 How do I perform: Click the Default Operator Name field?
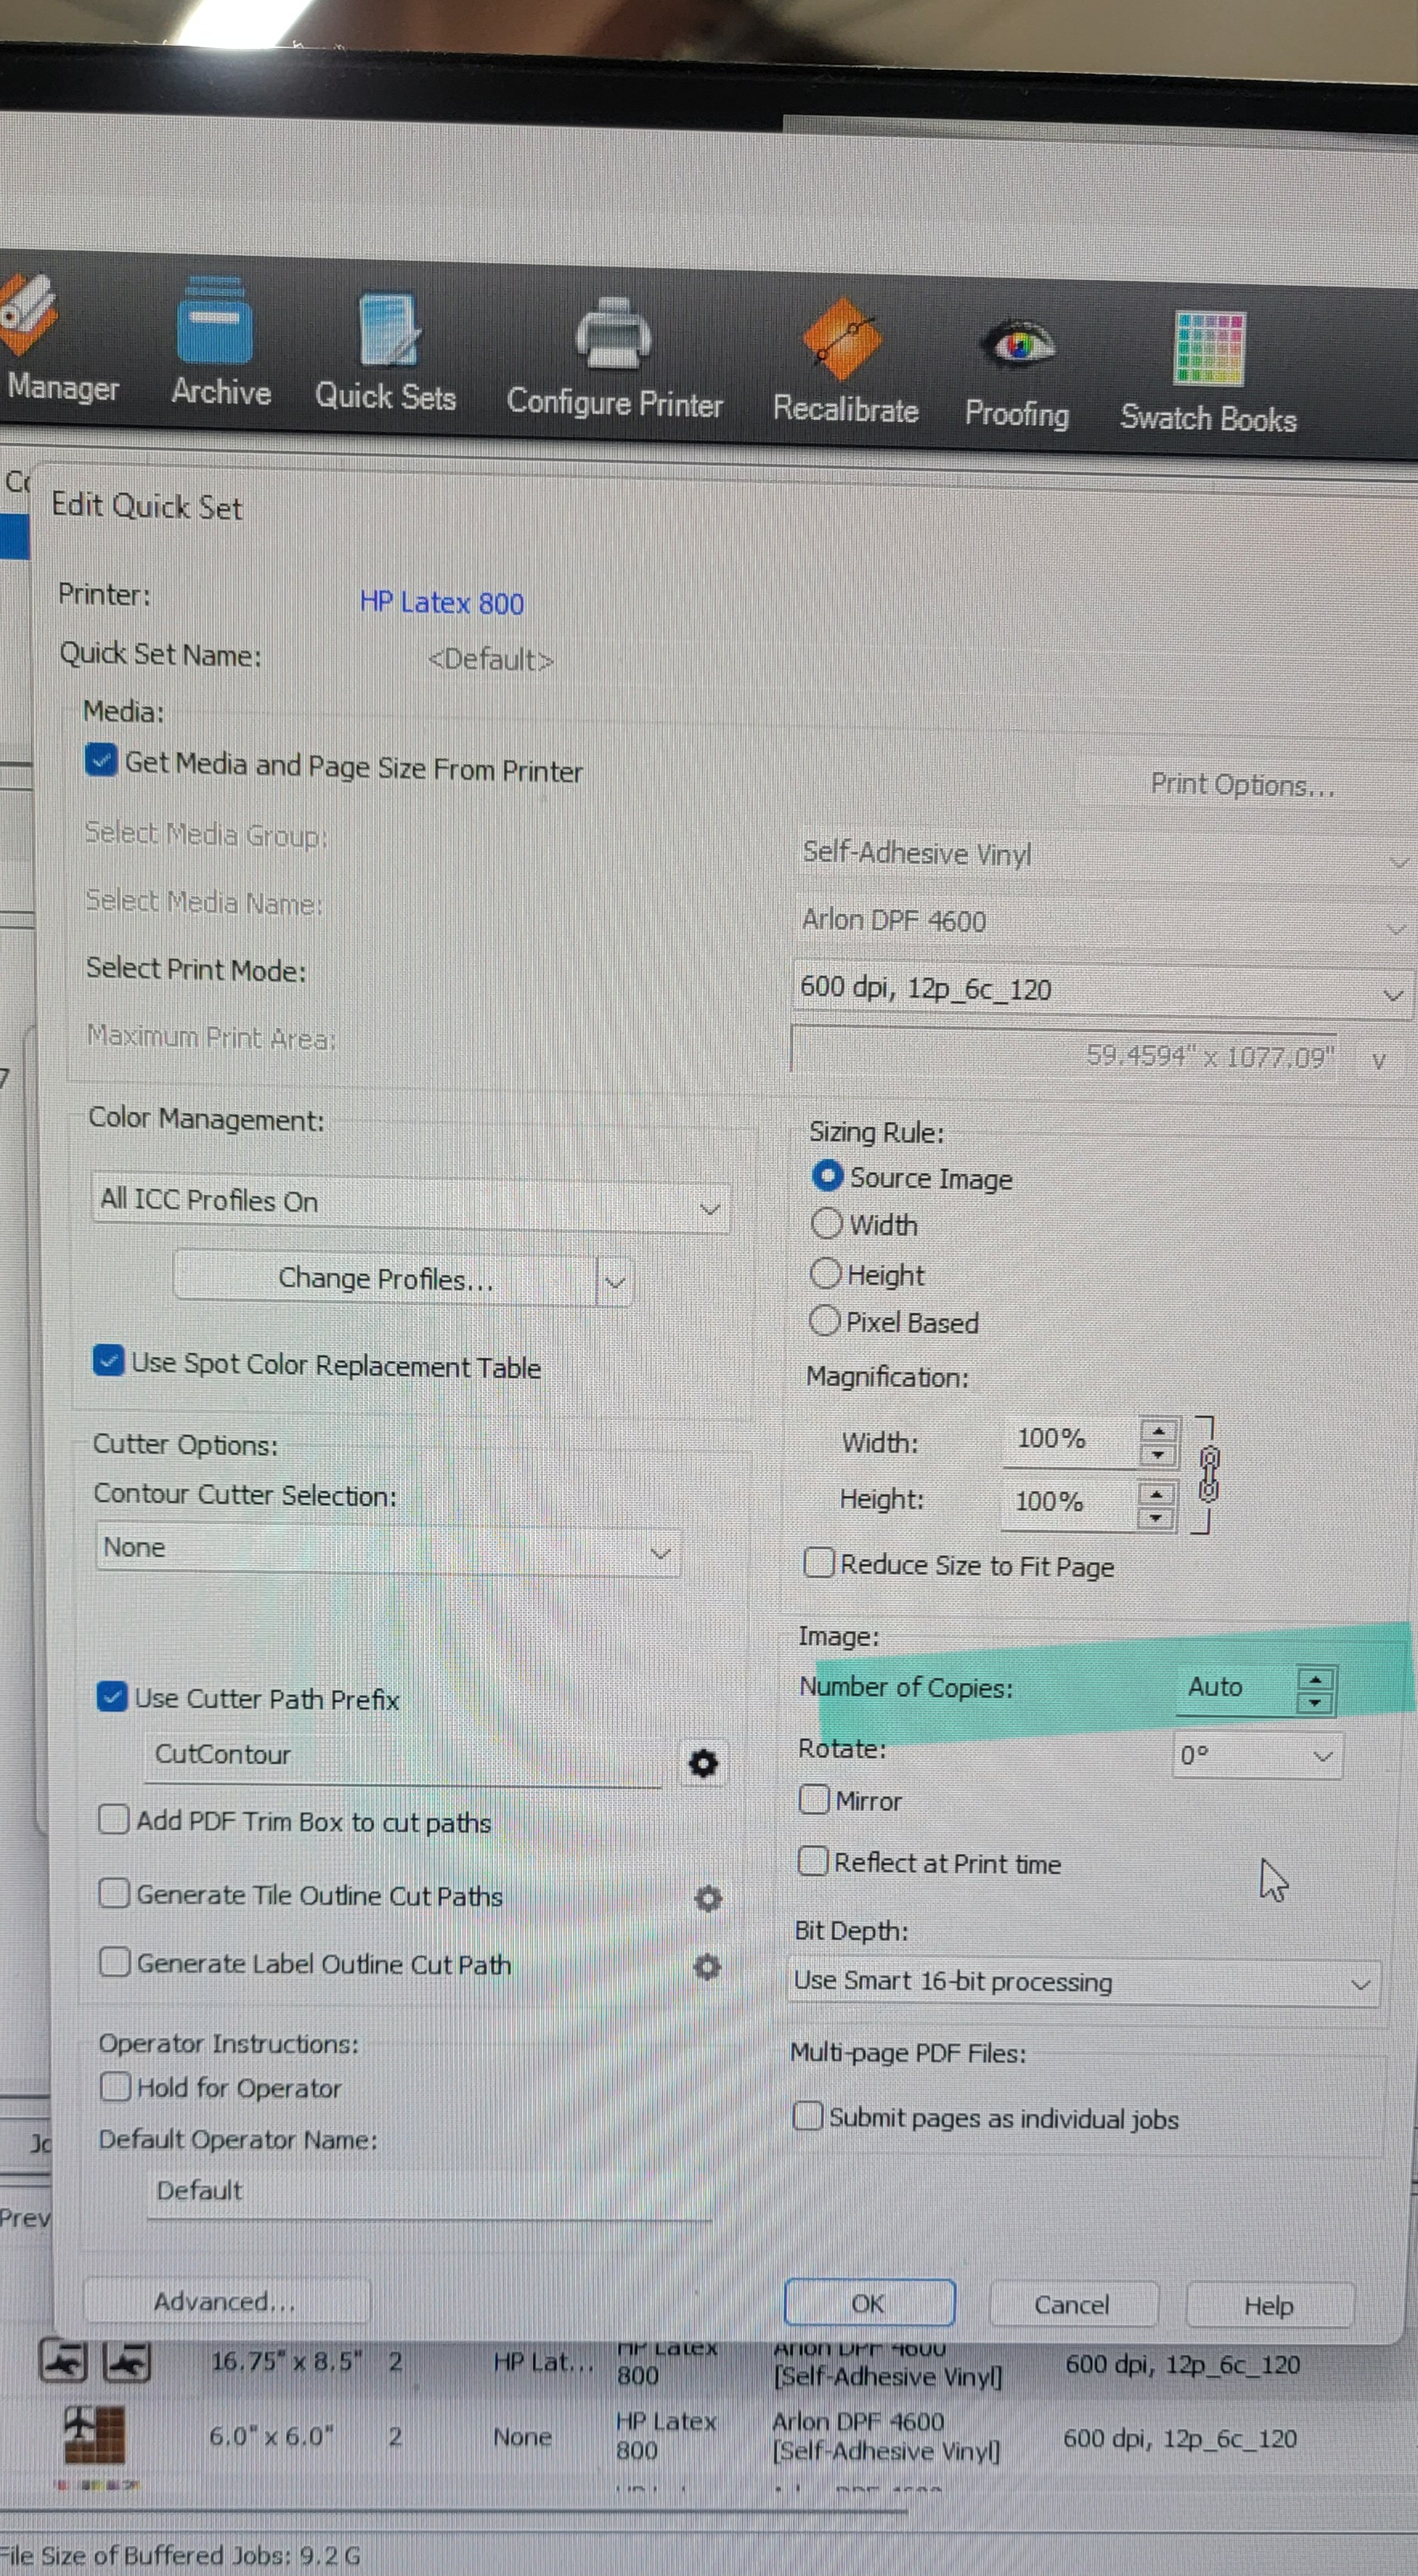pos(430,2192)
